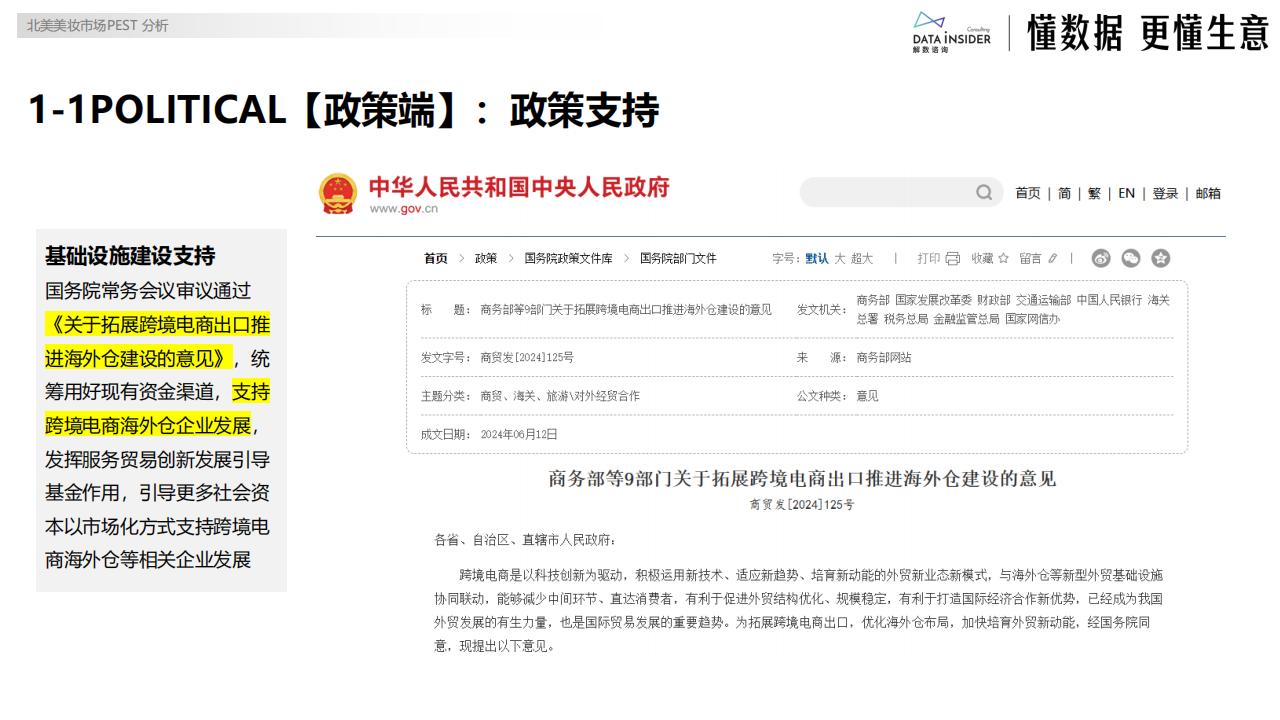Click the QQ Zone star share icon
Image resolution: width=1280 pixels, height=720 pixels.
[1161, 259]
